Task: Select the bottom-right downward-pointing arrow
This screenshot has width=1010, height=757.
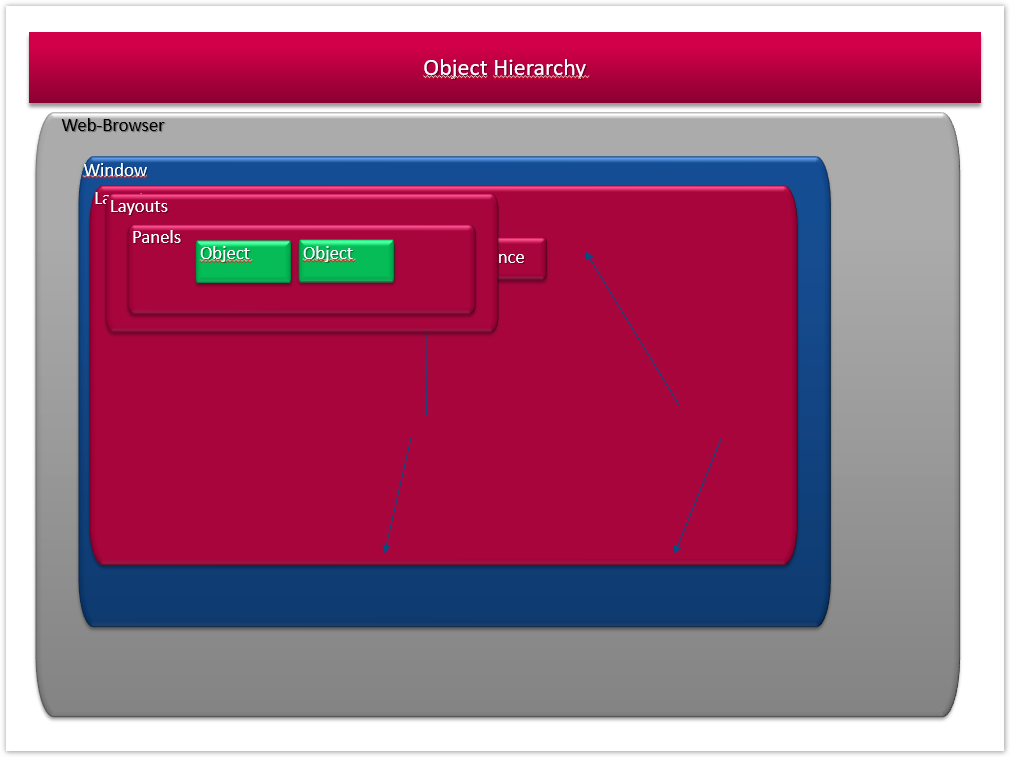Action: pos(698,494)
